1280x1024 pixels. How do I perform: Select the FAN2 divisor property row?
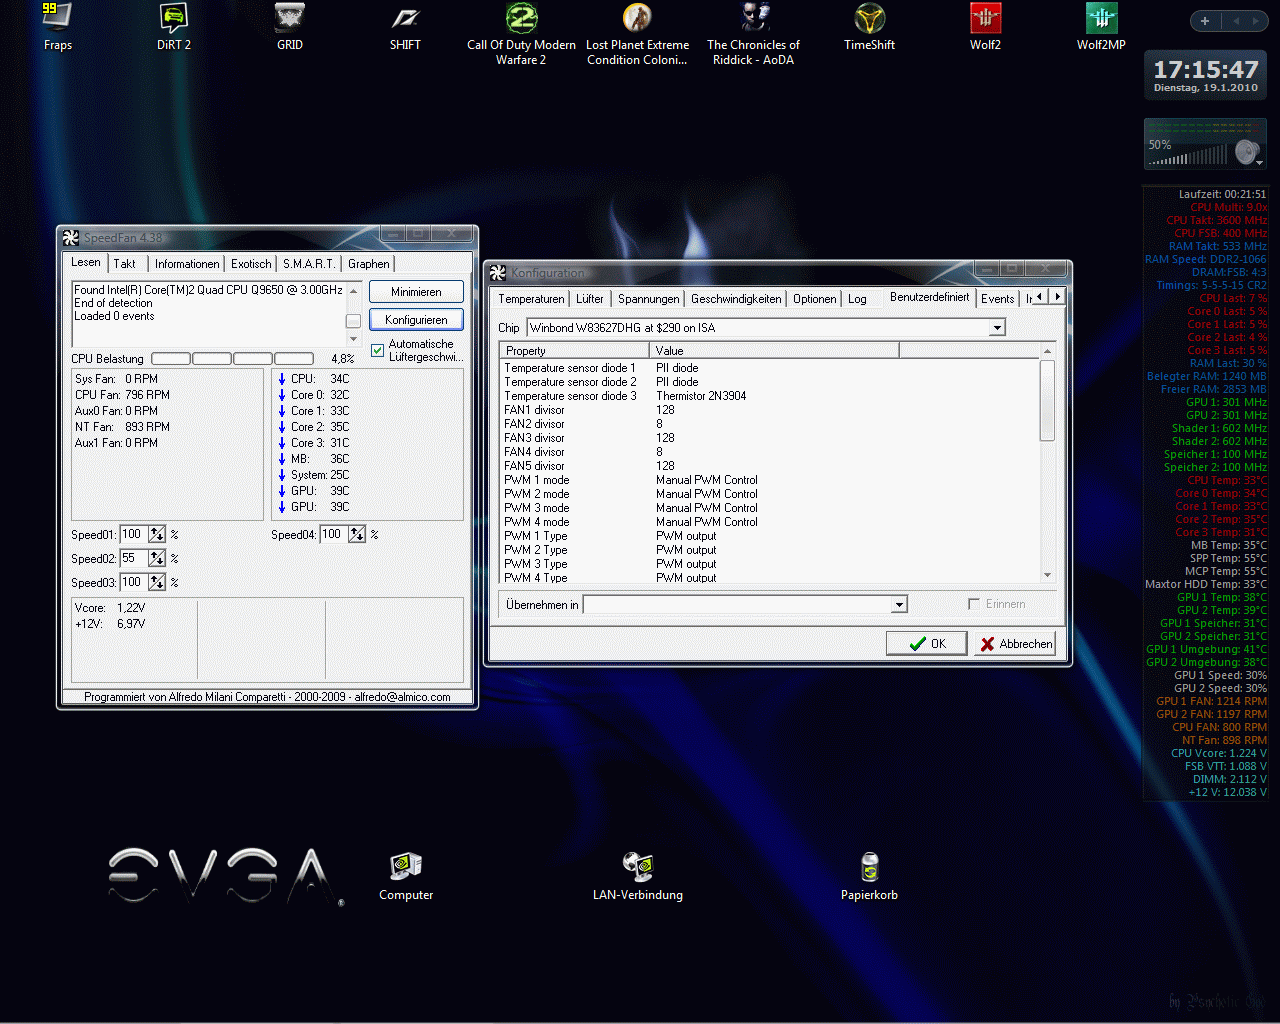tap(770, 424)
